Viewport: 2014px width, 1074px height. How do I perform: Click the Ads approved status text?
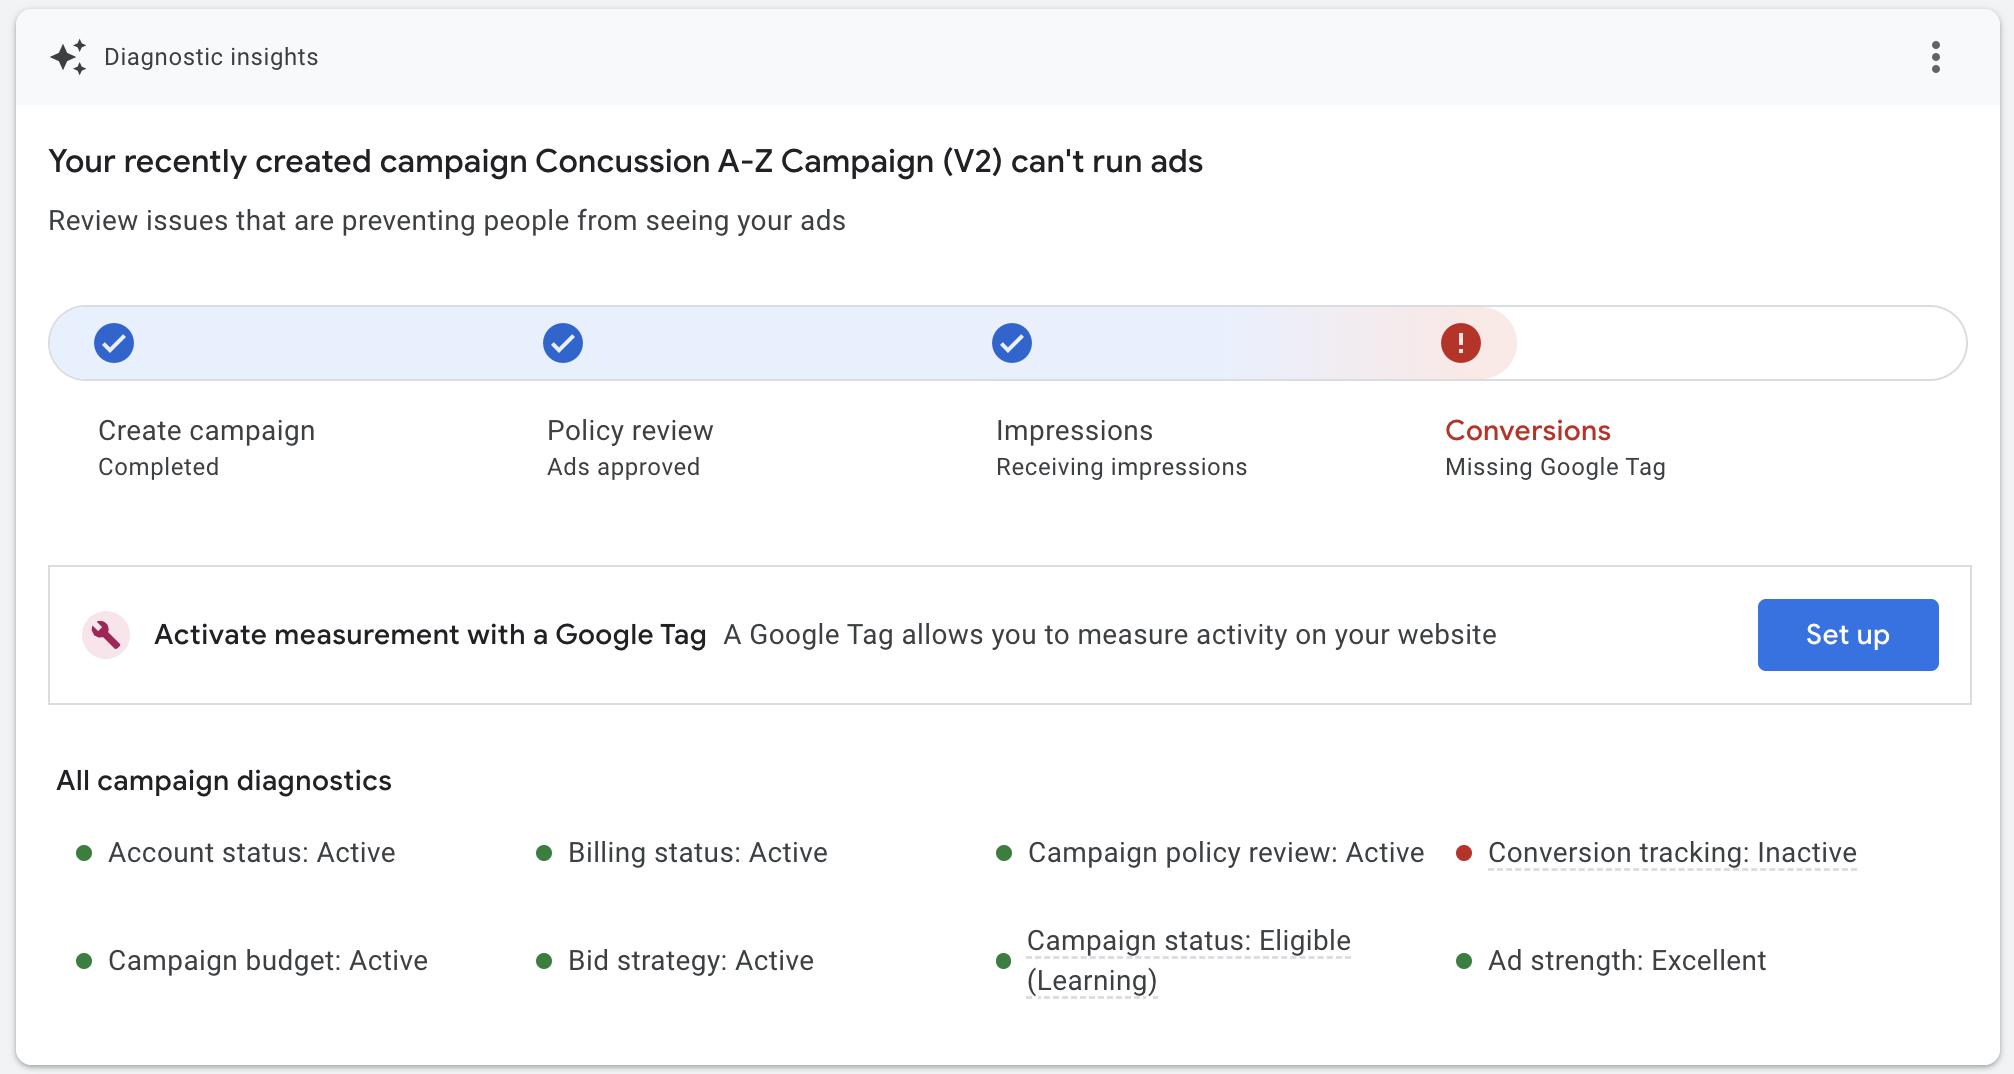point(623,467)
